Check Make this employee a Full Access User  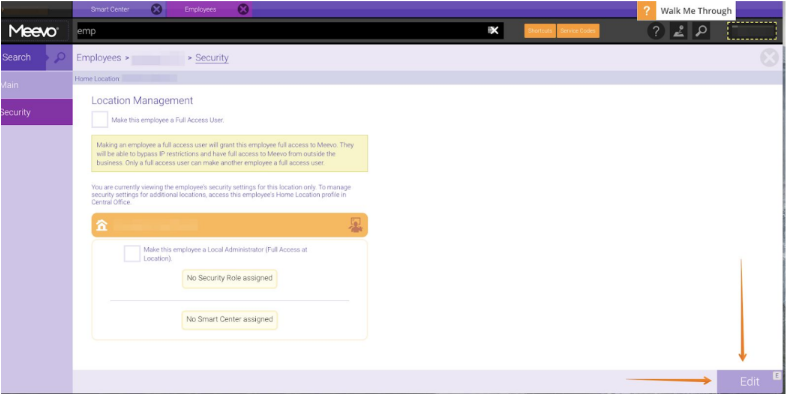coord(100,120)
